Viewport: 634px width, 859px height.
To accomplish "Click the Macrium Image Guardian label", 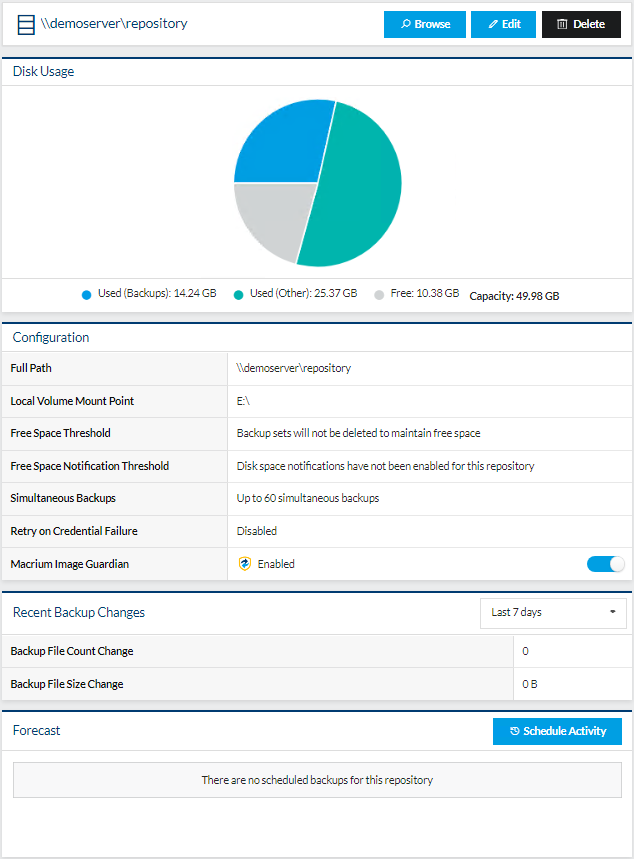I will click(70, 564).
